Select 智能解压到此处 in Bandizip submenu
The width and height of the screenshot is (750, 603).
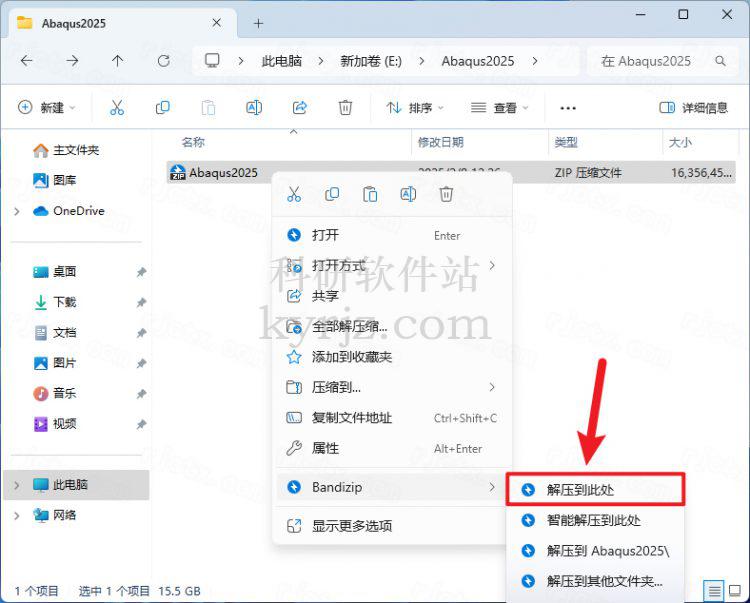click(x=596, y=520)
